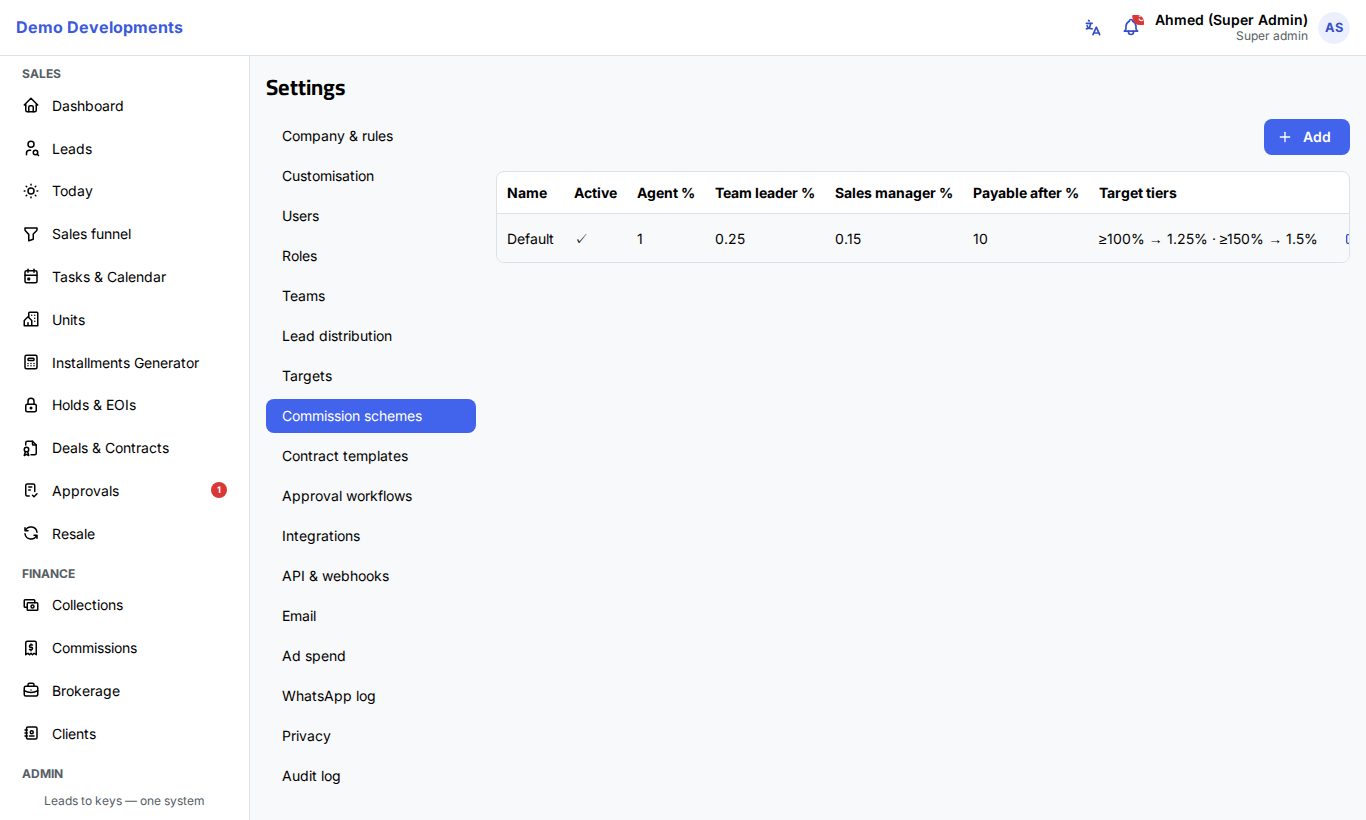Click Ahmed (Super Admin) user name

click(x=1231, y=20)
